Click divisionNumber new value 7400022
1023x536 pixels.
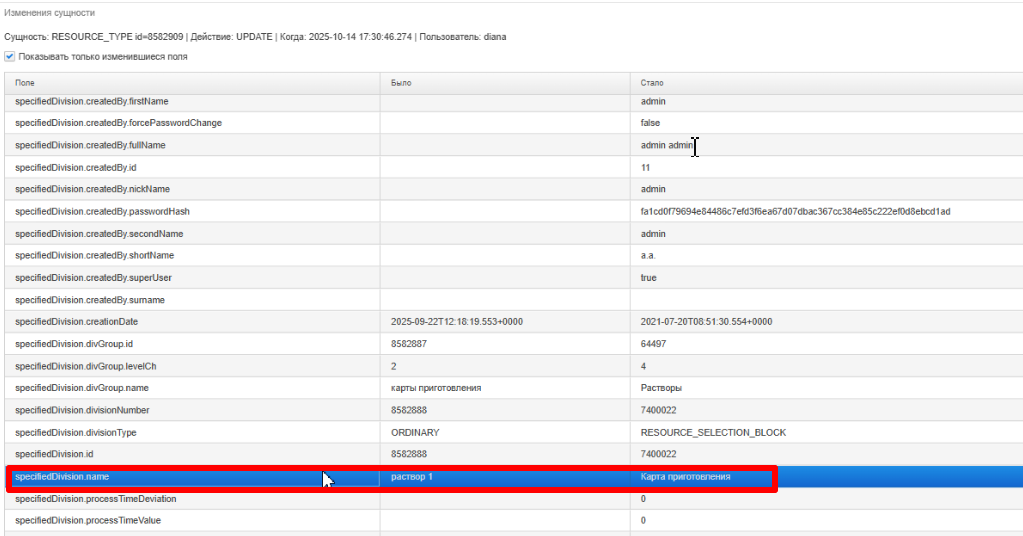pyautogui.click(x=658, y=410)
